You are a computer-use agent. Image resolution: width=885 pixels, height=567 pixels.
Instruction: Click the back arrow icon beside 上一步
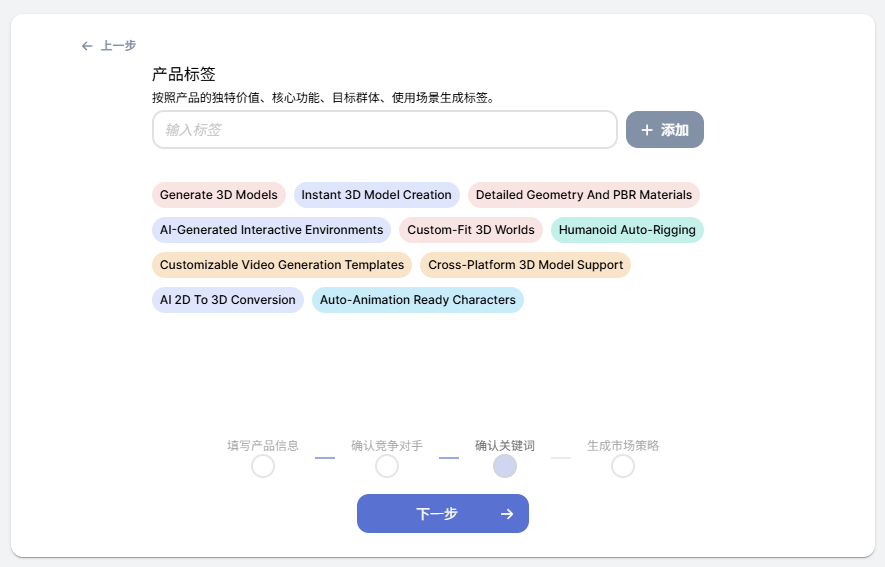click(x=87, y=46)
